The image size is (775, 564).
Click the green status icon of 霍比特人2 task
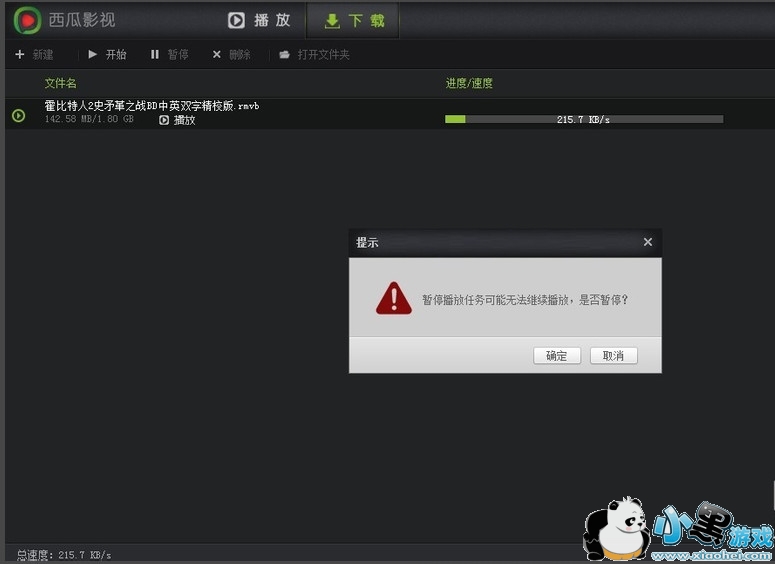point(18,116)
